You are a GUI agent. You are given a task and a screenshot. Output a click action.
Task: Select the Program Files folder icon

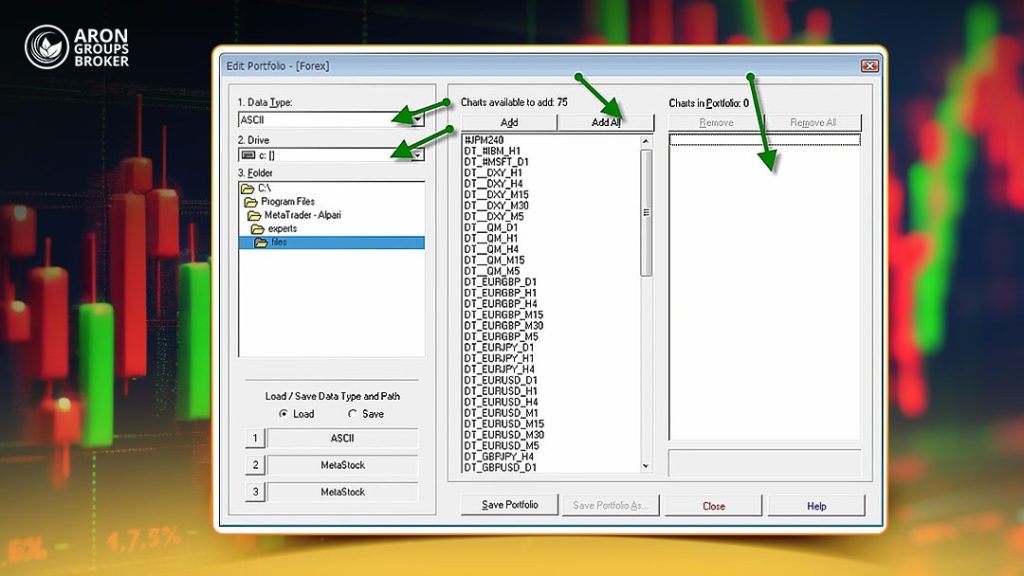(251, 202)
